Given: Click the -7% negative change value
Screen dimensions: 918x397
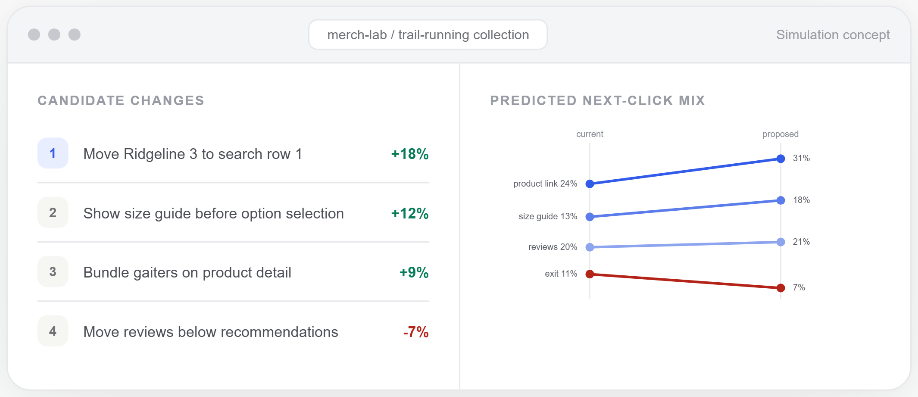Looking at the screenshot, I should pyautogui.click(x=416, y=332).
